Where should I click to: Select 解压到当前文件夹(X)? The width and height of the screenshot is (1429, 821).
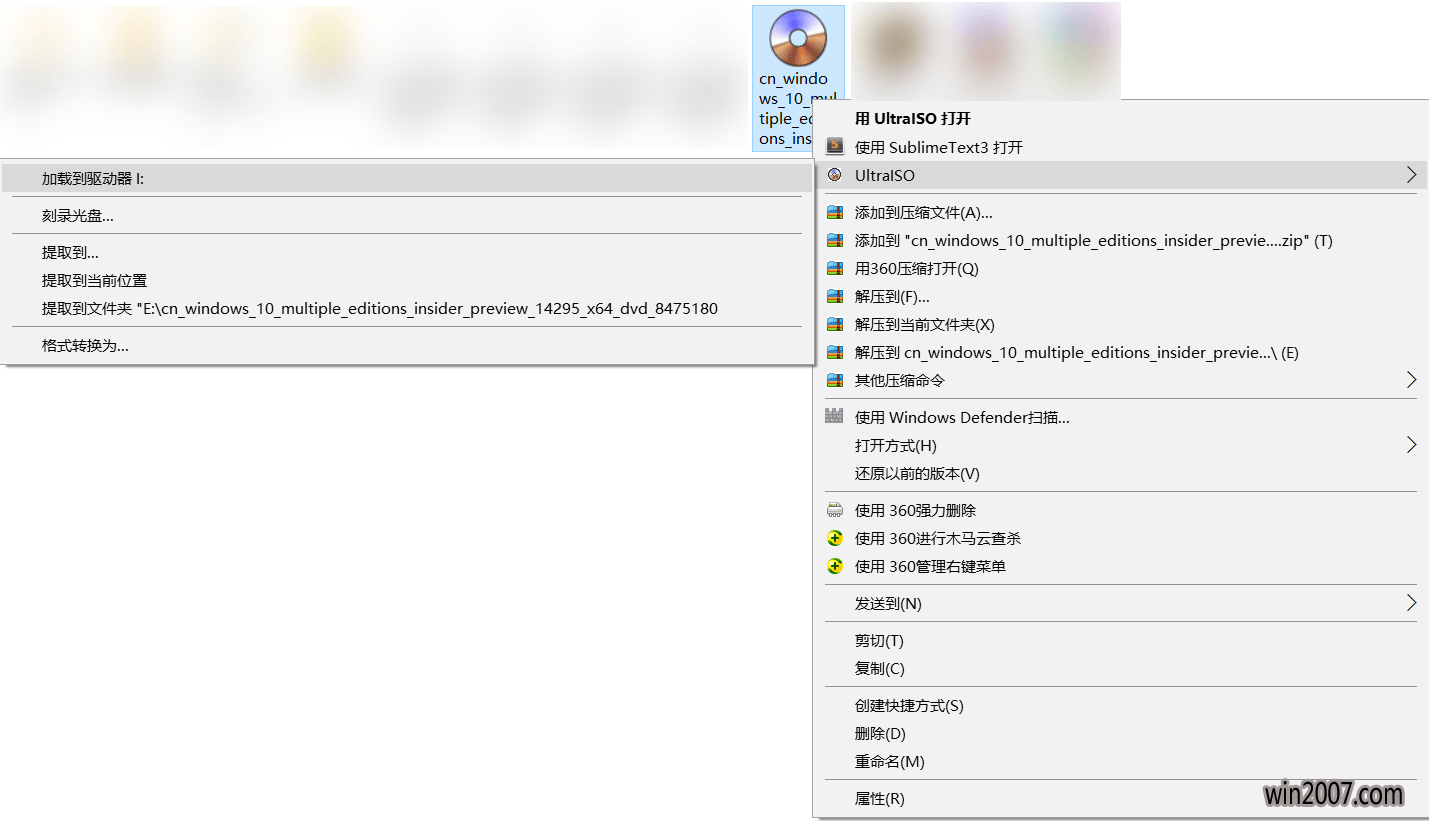click(1121, 324)
